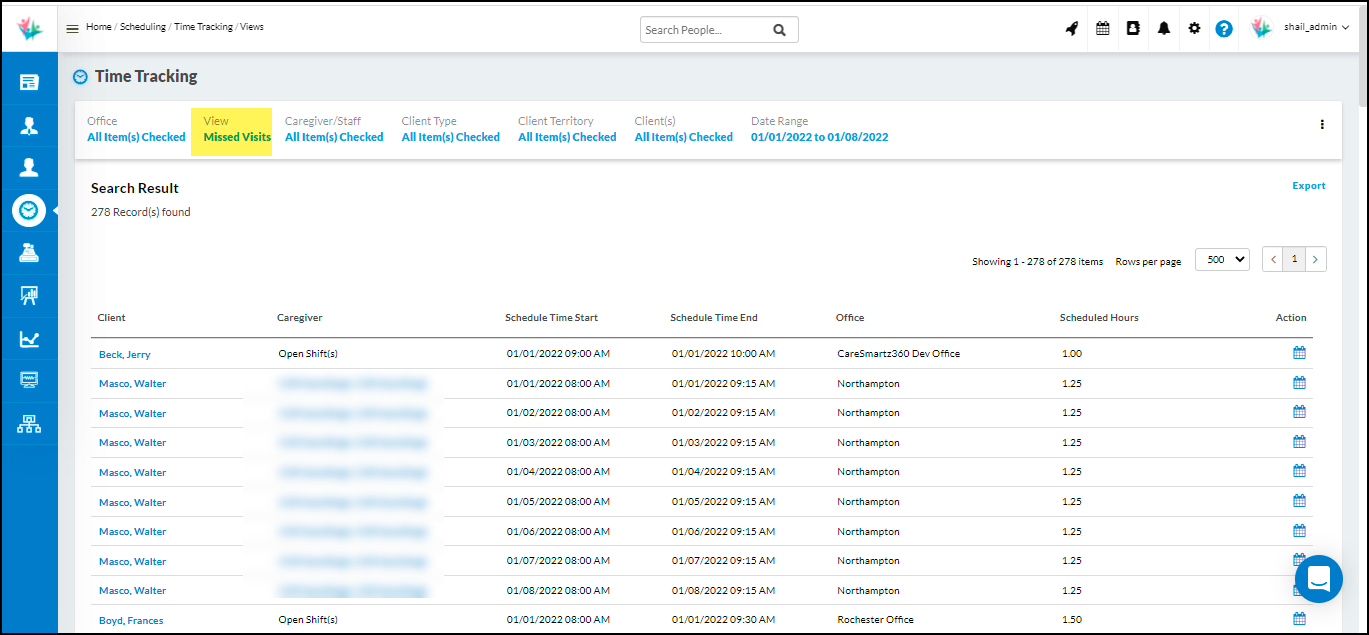Click the Export link
The width and height of the screenshot is (1369, 635).
coord(1308,186)
